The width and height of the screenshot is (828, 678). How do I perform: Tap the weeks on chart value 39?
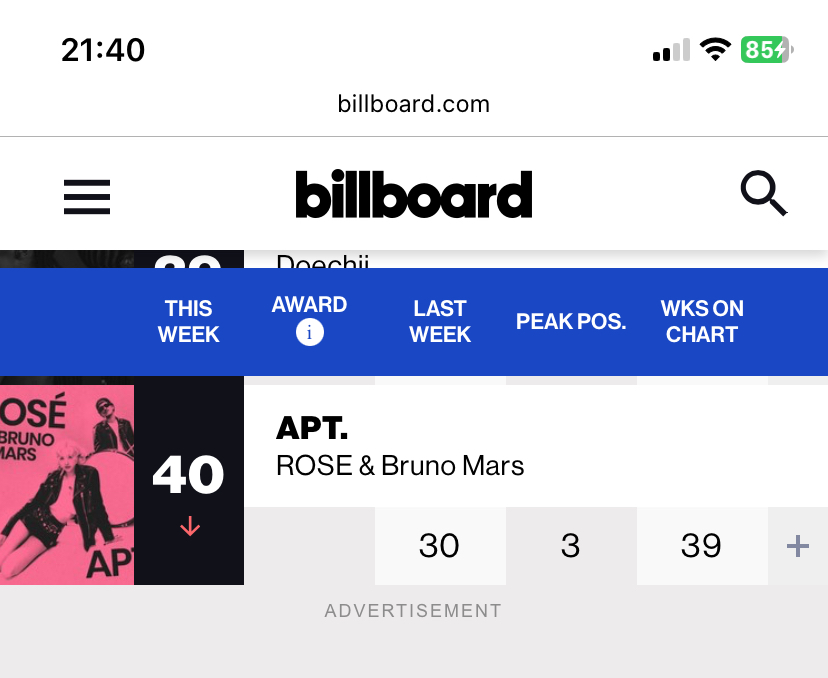click(701, 546)
